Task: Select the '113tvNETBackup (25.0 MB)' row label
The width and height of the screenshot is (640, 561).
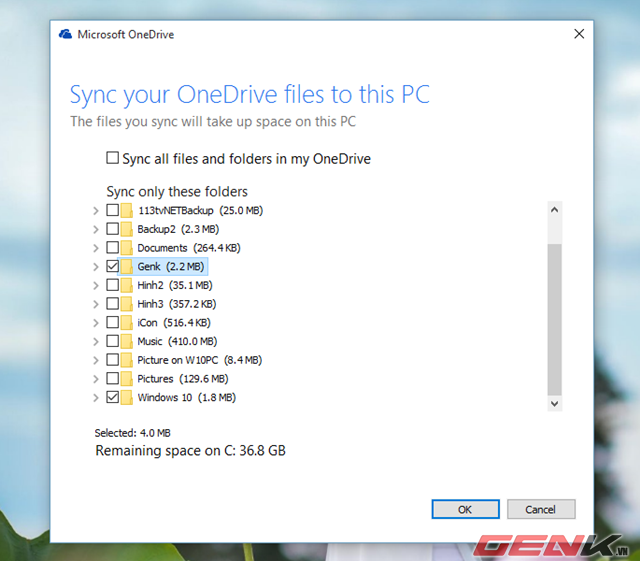Action: pos(200,210)
